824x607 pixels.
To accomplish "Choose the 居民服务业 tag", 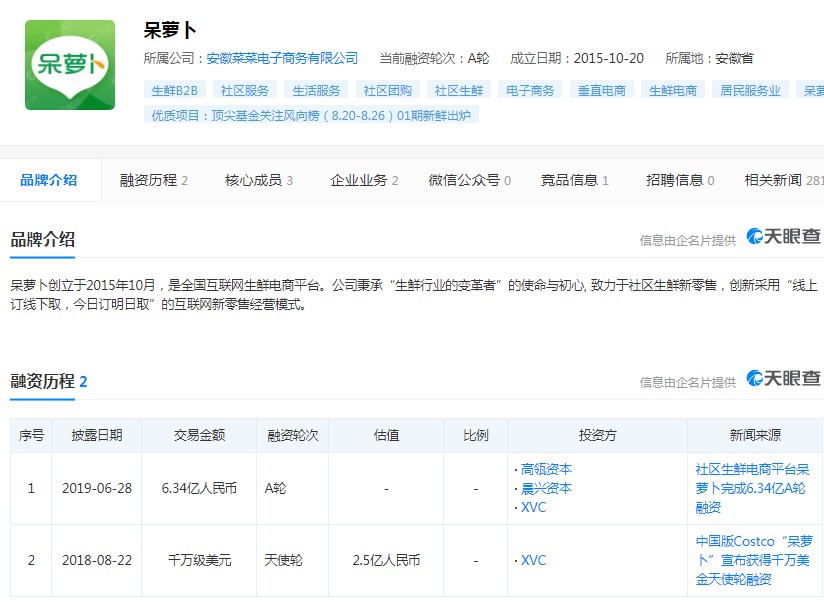I will [x=750, y=90].
